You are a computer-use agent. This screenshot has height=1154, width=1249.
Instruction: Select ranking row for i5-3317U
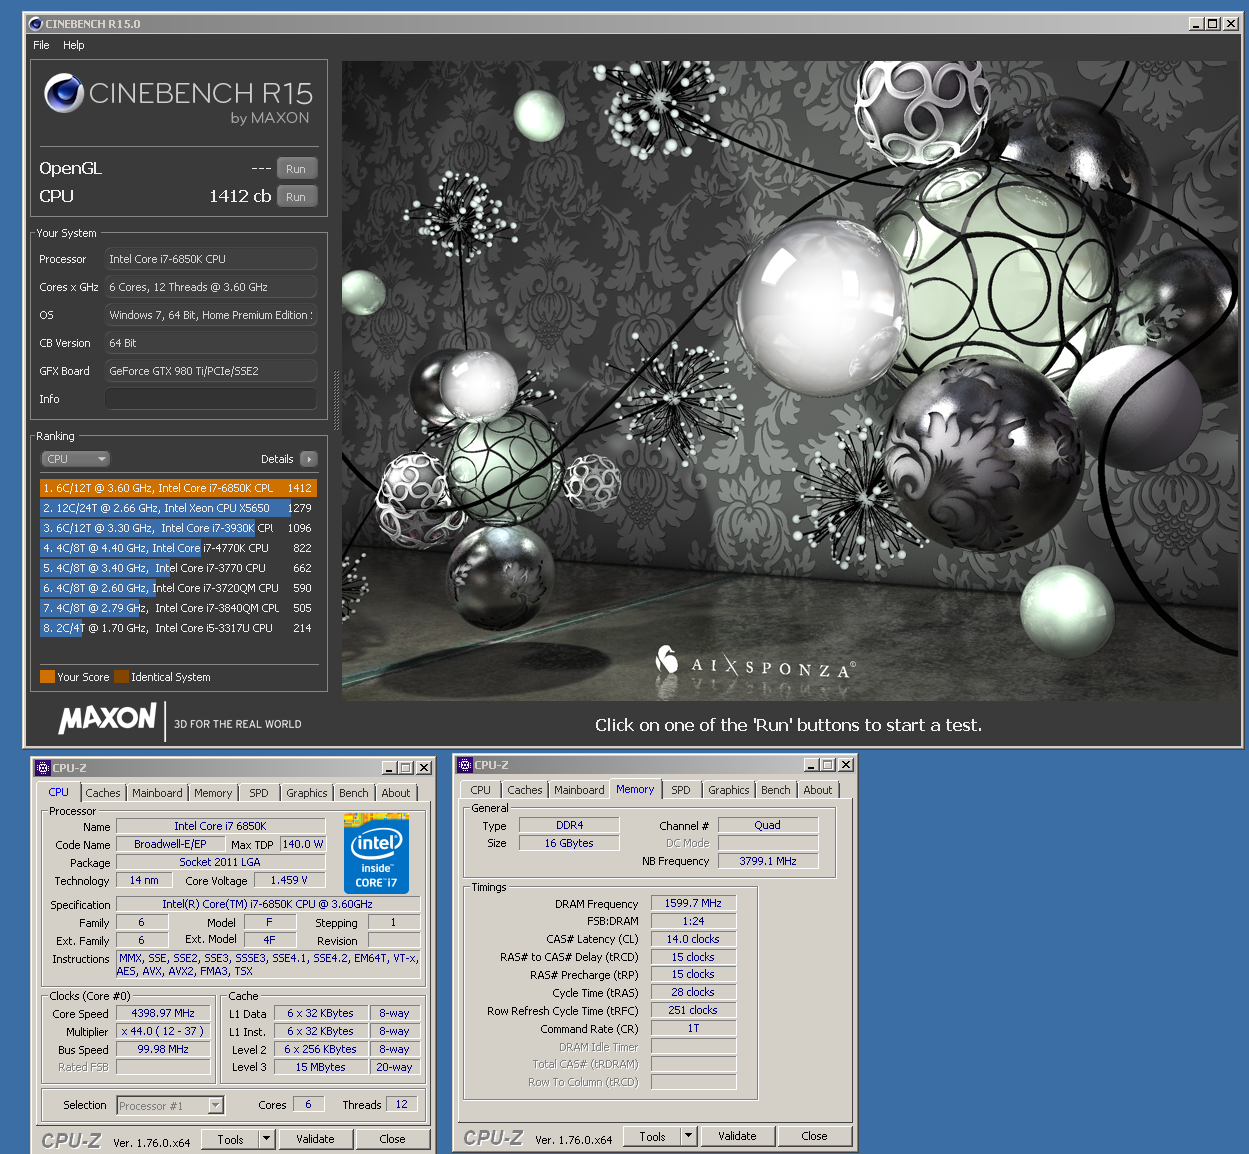tap(178, 628)
